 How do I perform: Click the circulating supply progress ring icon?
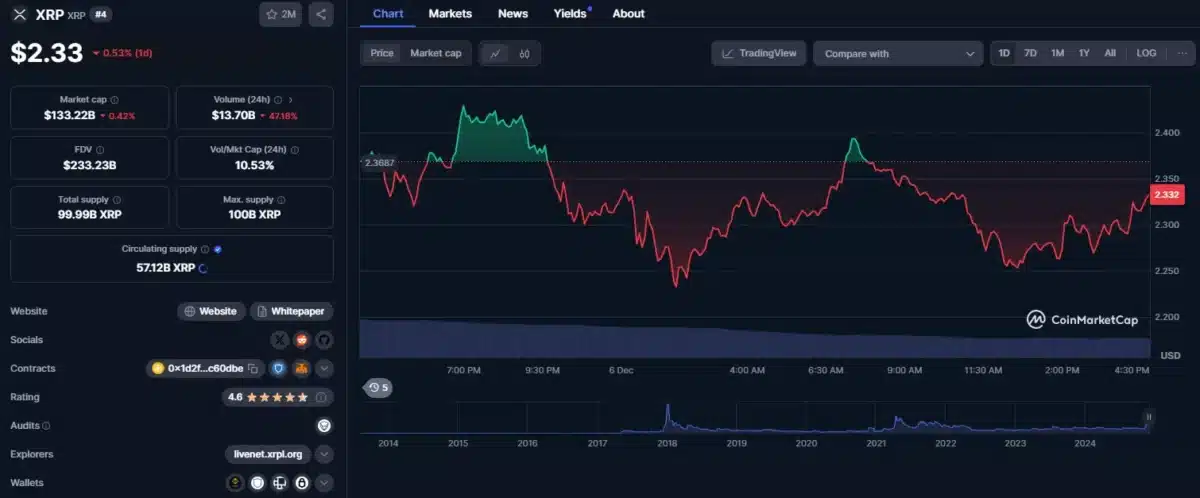coord(204,268)
